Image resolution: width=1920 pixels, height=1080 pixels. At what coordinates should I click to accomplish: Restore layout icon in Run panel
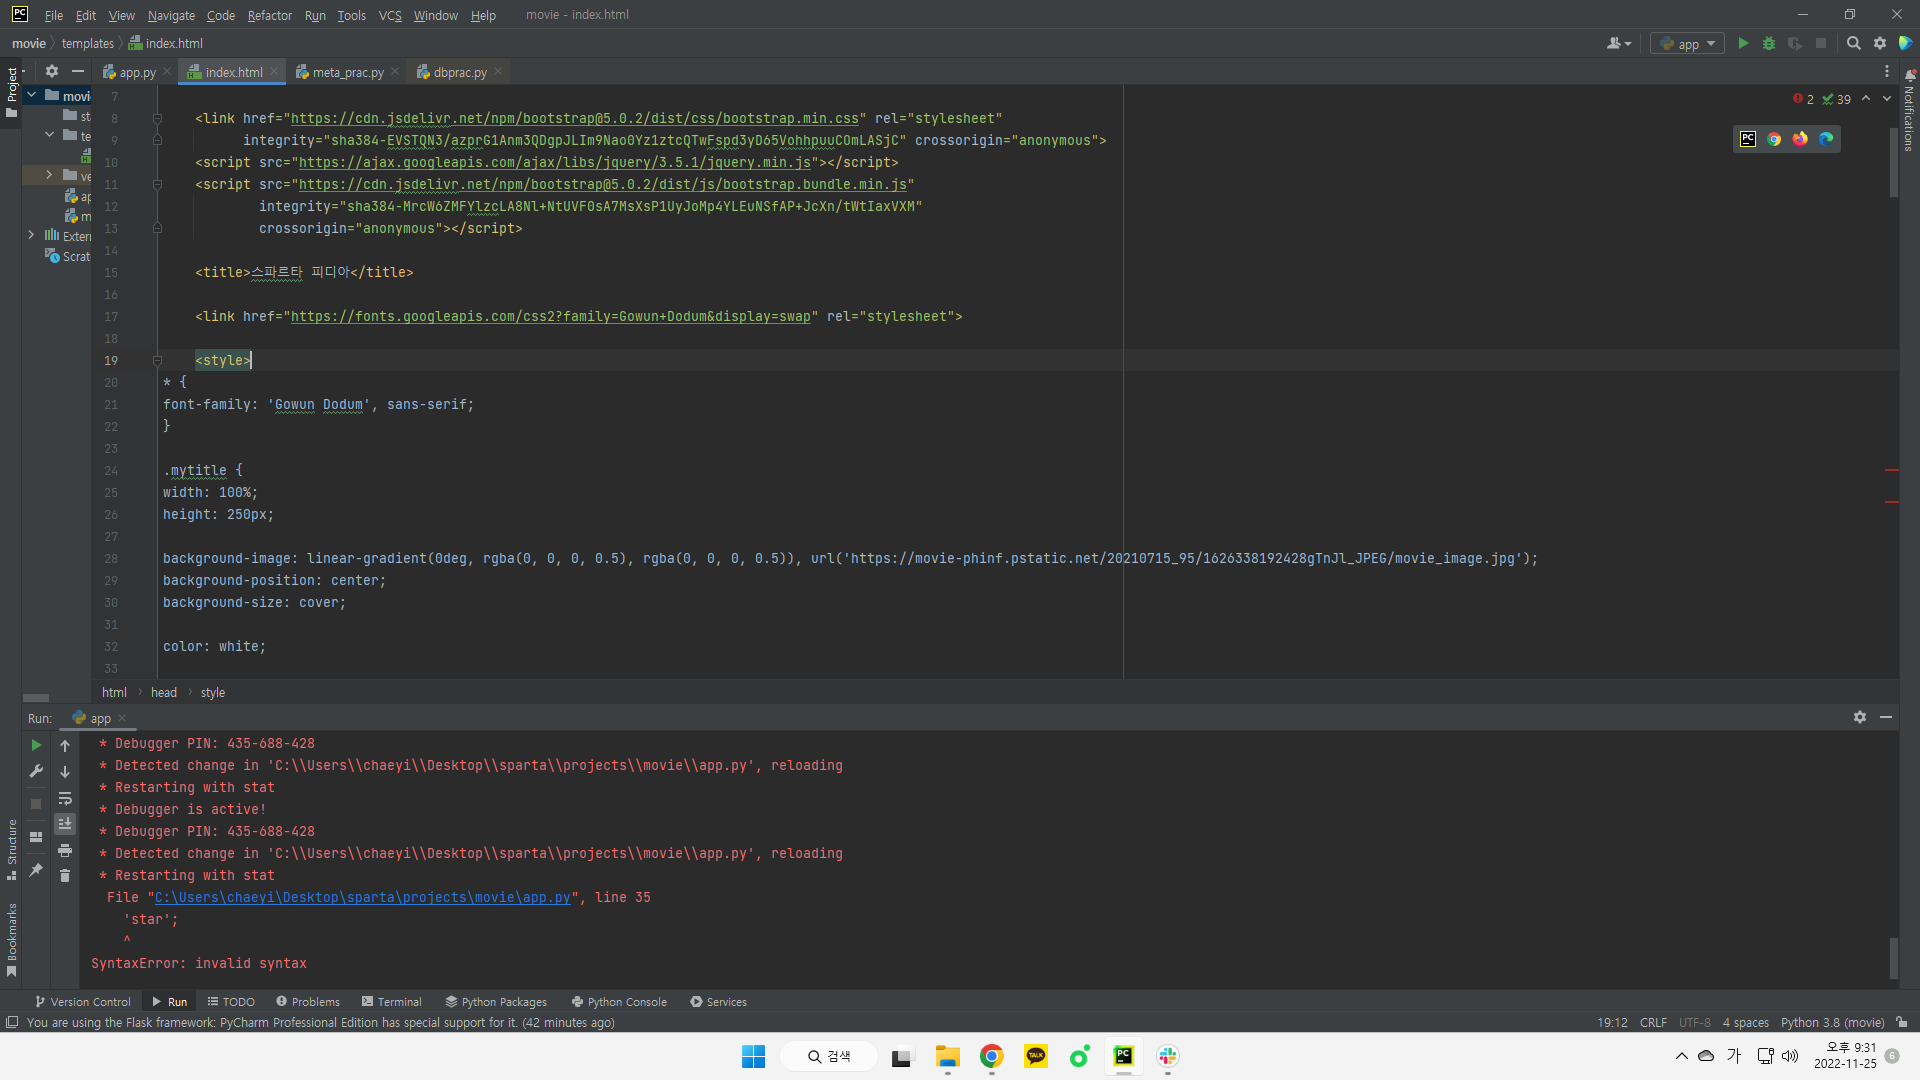pyautogui.click(x=36, y=837)
